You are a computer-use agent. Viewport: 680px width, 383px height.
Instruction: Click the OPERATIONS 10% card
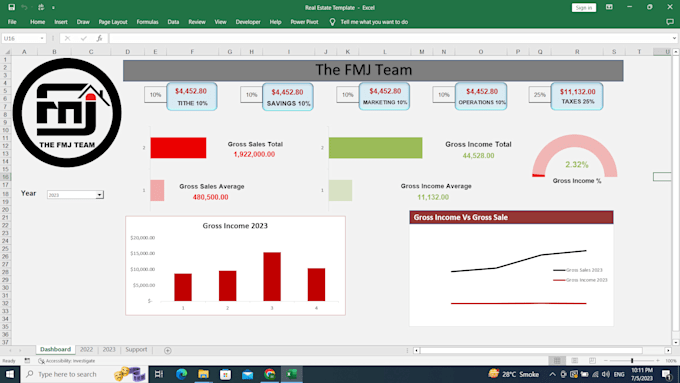481,96
